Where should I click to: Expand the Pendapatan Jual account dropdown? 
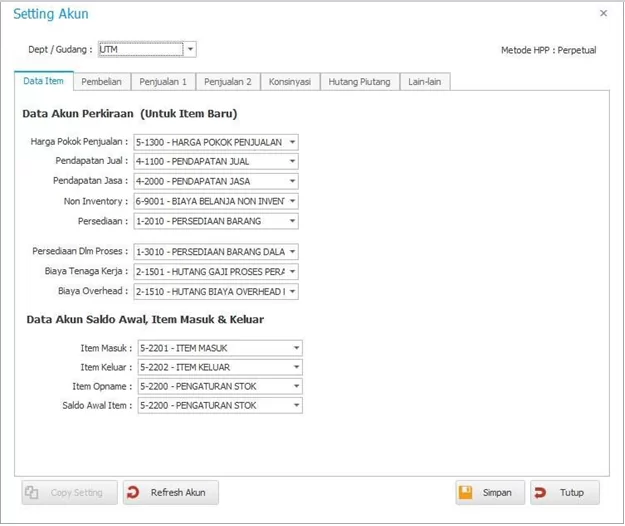(x=292, y=162)
